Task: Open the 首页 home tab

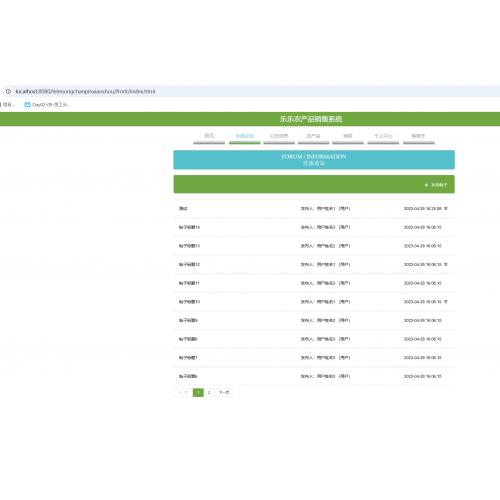Action: point(209,136)
